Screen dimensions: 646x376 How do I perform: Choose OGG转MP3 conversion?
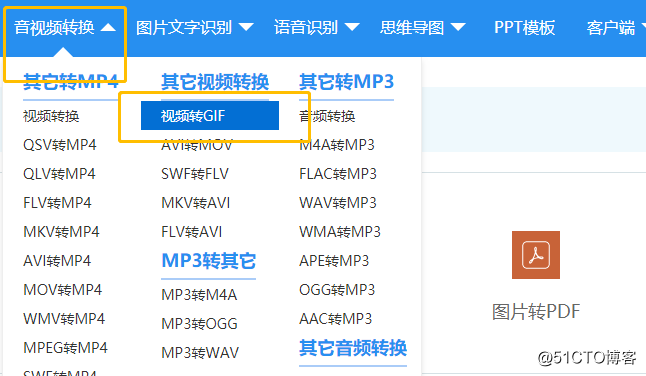pos(337,290)
